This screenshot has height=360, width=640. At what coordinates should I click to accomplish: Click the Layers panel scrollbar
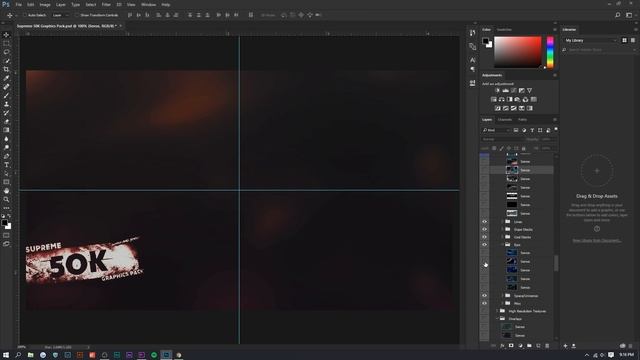point(556,263)
